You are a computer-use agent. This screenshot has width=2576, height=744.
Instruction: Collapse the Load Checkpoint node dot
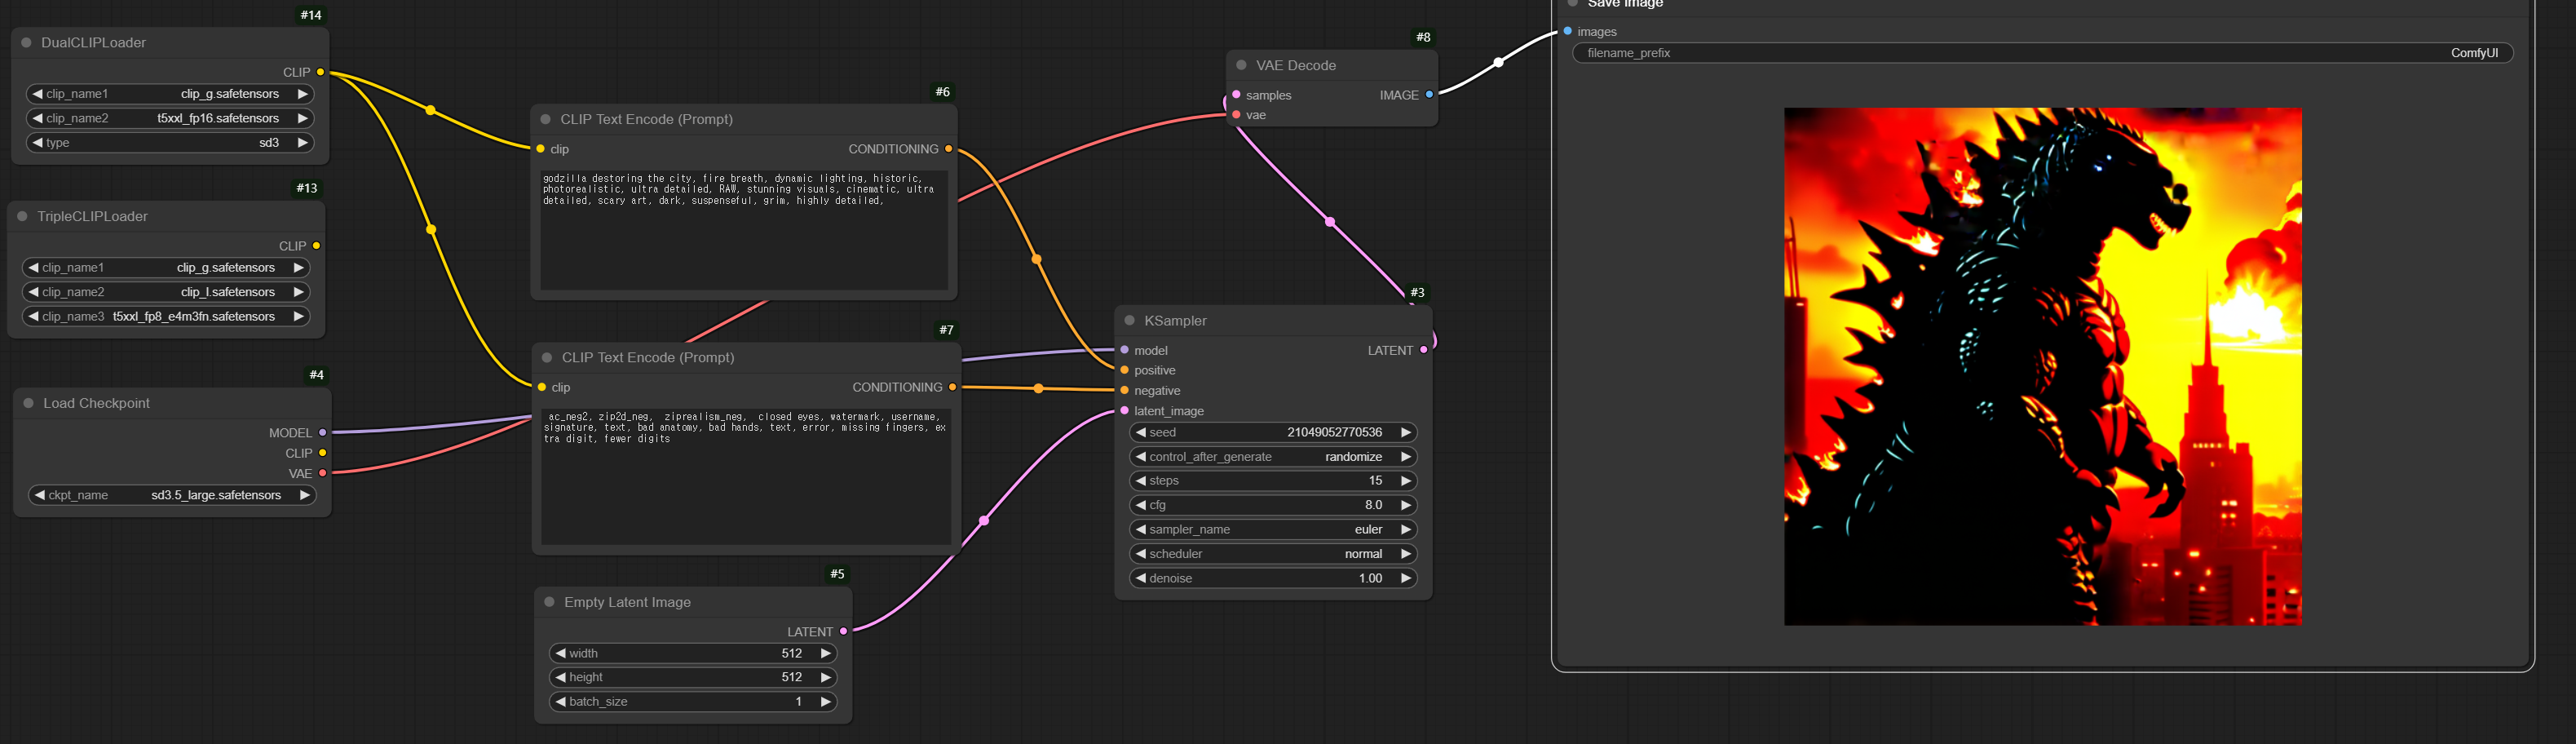coord(28,403)
